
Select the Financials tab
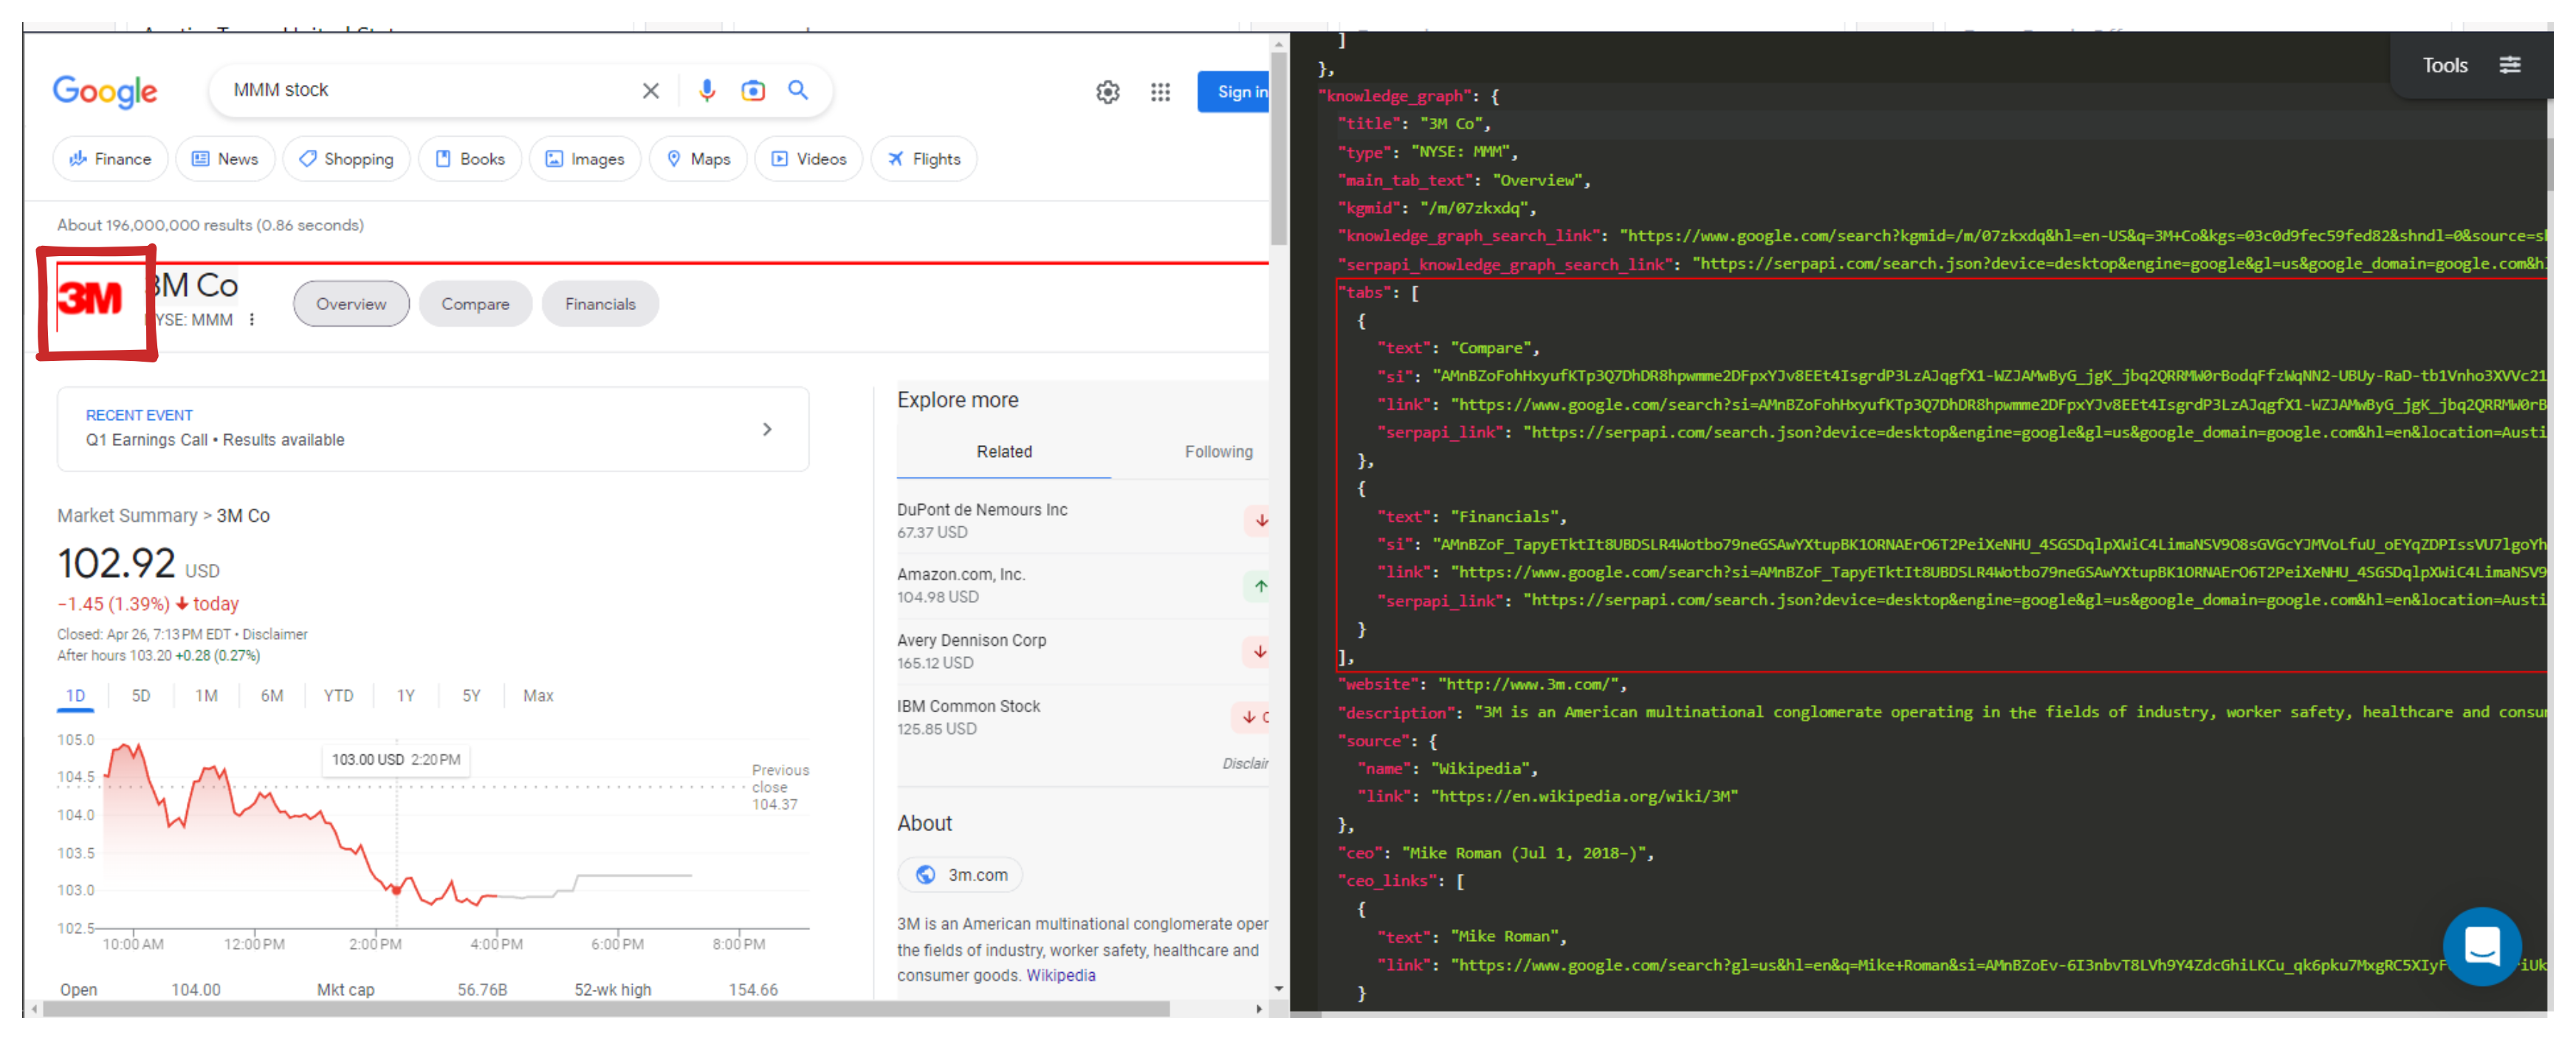(600, 304)
